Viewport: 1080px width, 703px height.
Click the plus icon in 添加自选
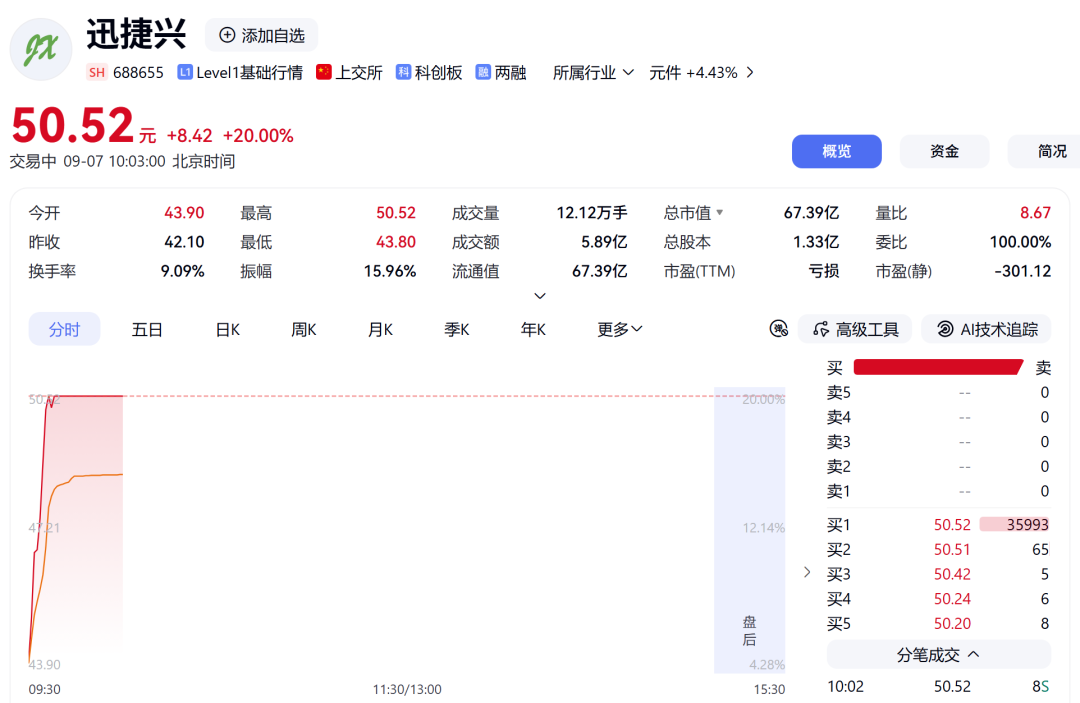click(227, 35)
